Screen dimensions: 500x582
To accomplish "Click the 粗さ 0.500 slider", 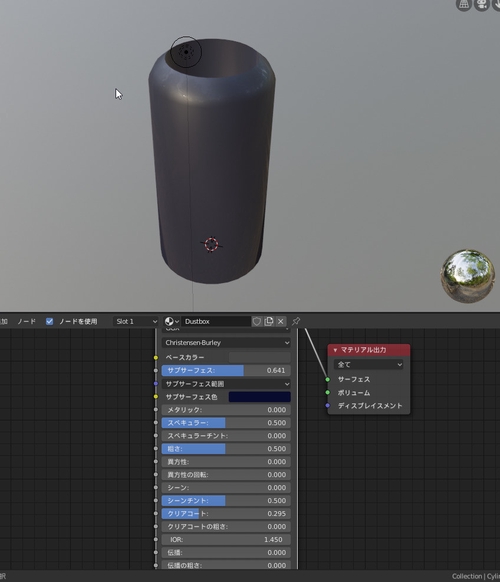I will pyautogui.click(x=226, y=449).
